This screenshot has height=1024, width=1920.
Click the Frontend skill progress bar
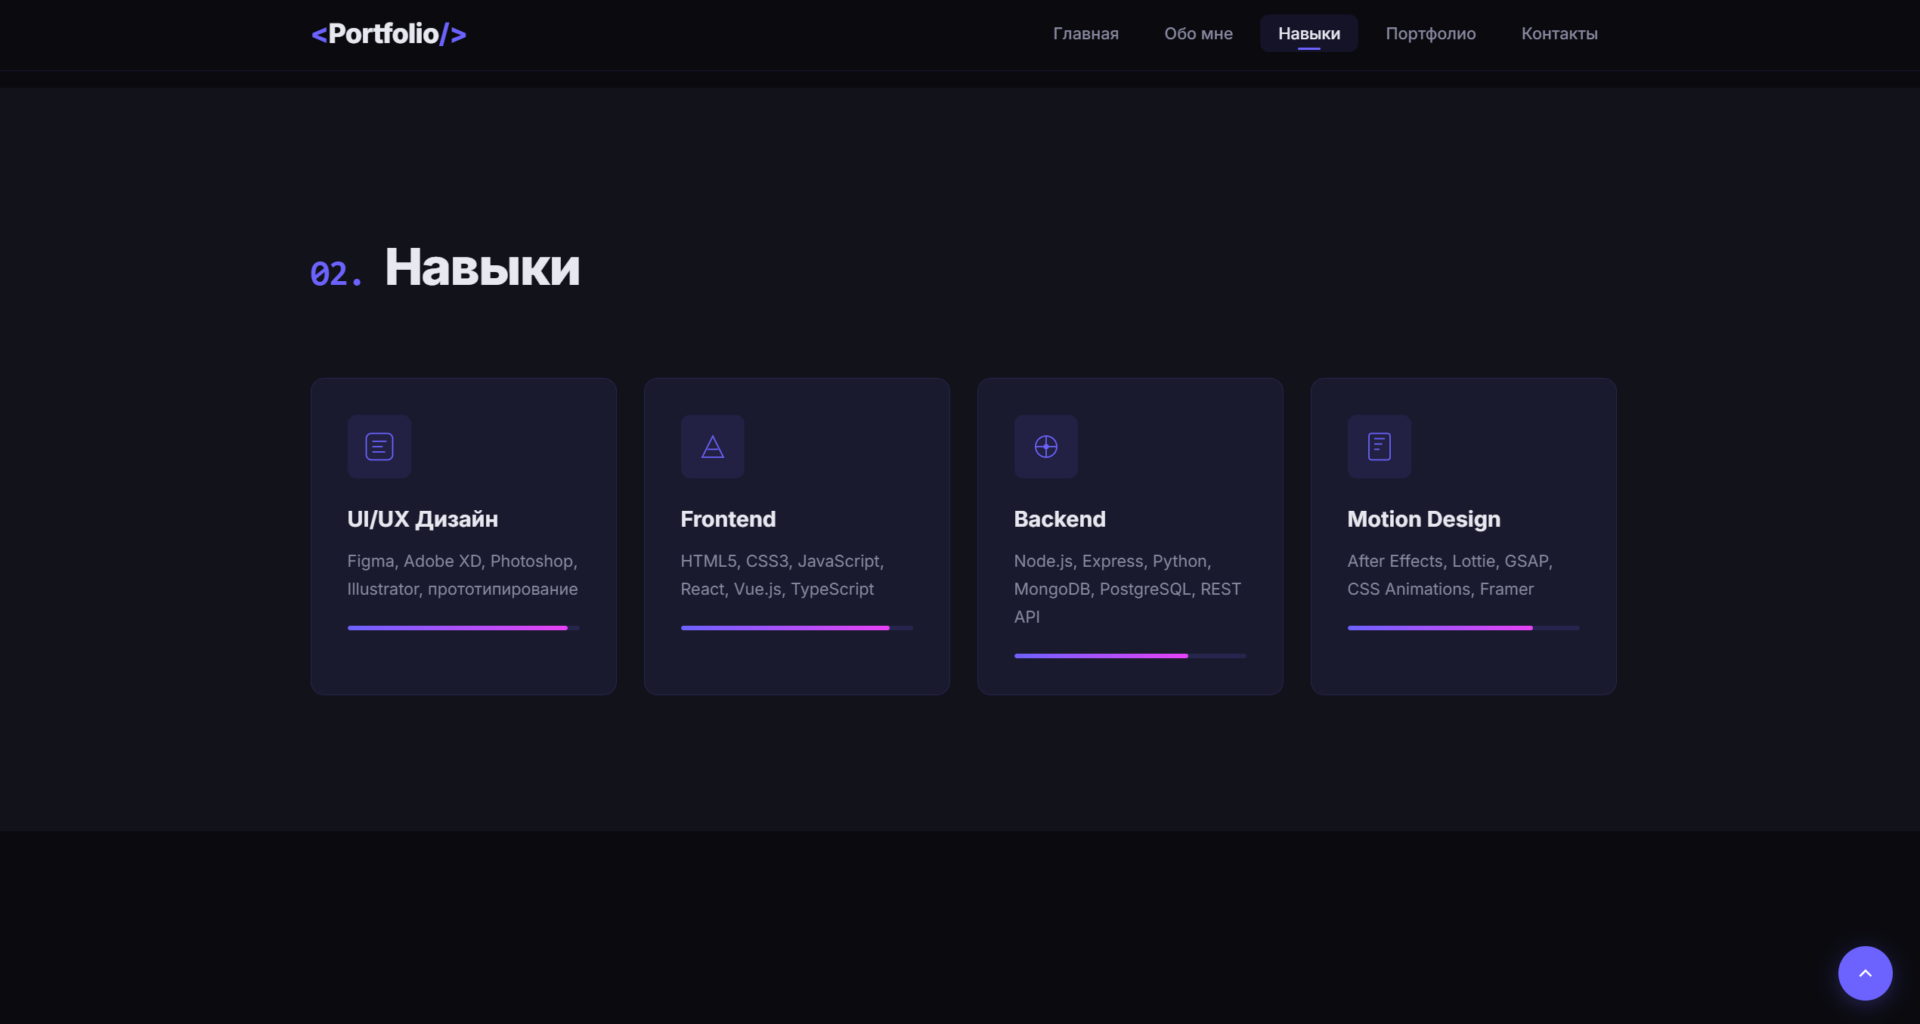tap(796, 628)
